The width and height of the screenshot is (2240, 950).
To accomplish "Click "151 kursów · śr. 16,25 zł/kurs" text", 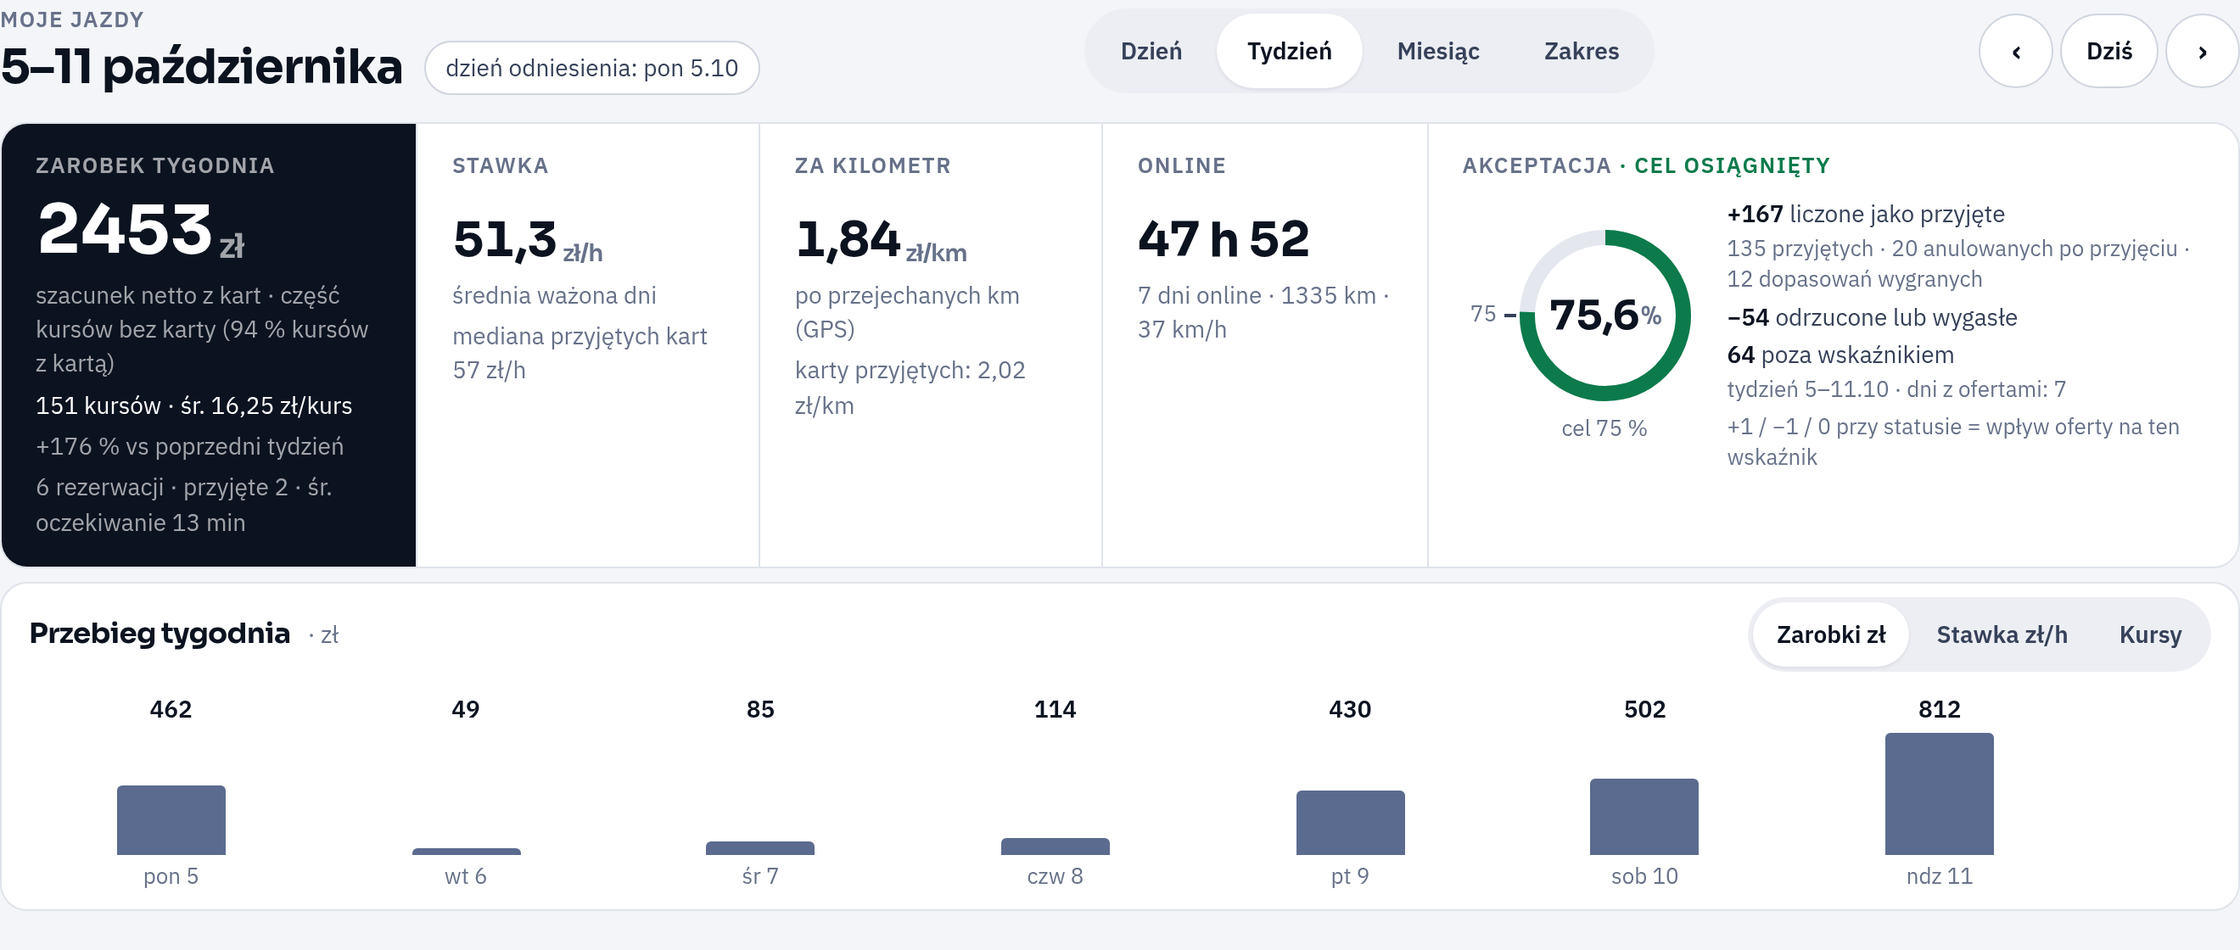I will (x=194, y=406).
